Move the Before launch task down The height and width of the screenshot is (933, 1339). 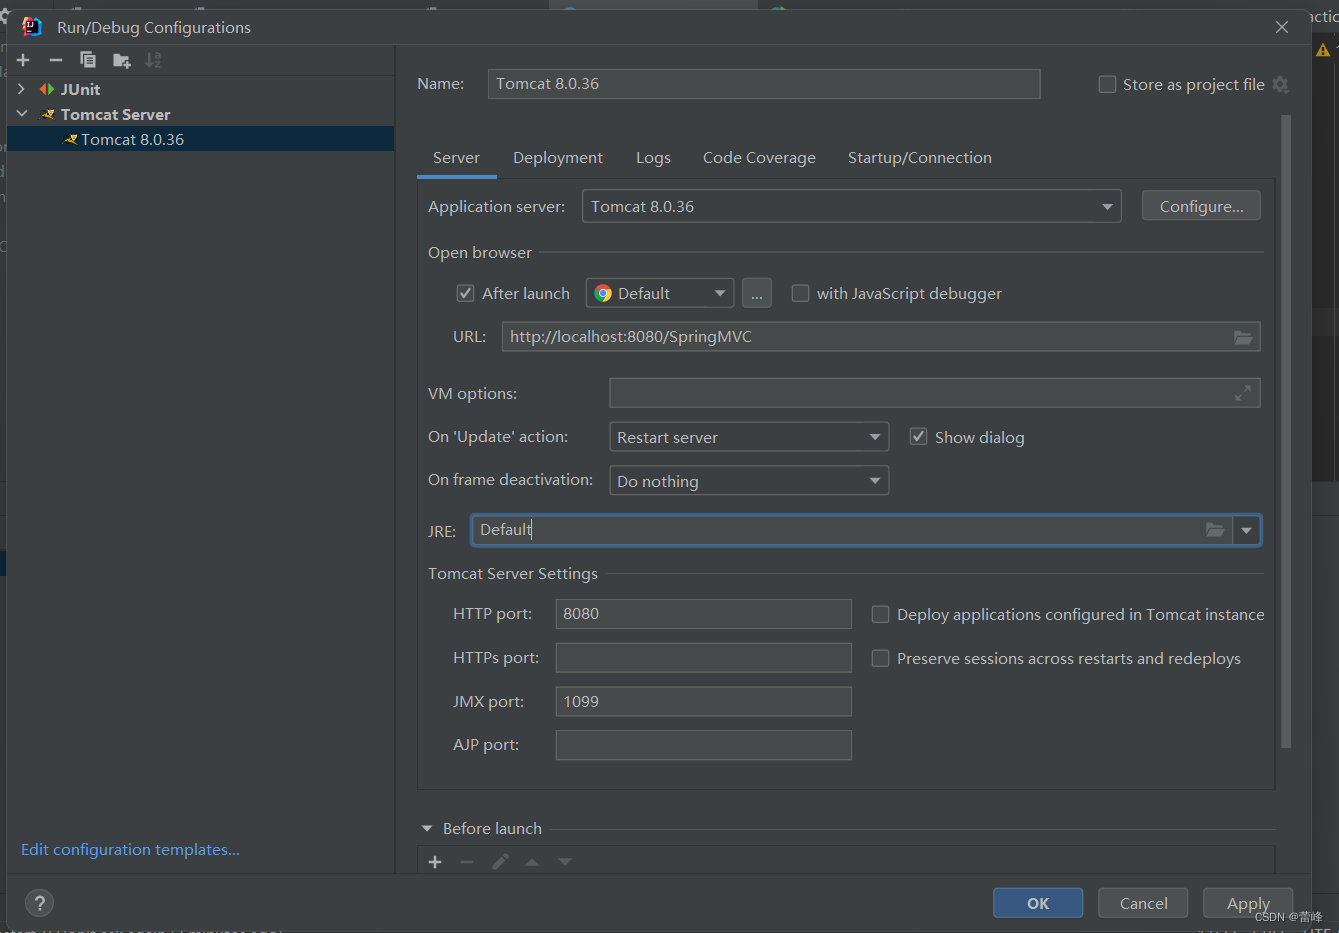(565, 862)
